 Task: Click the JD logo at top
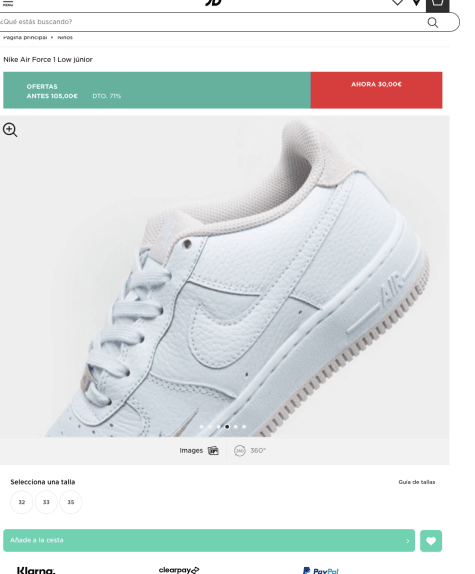[x=214, y=3]
